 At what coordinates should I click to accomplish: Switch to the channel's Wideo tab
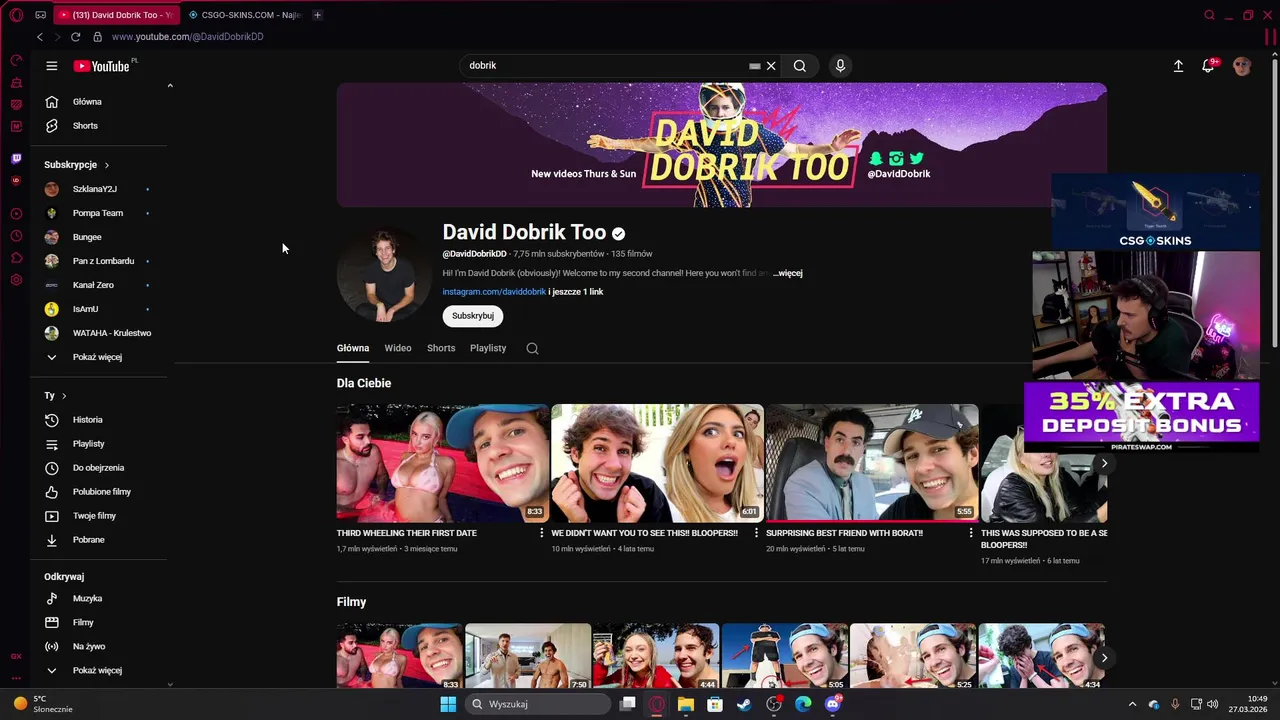click(398, 348)
